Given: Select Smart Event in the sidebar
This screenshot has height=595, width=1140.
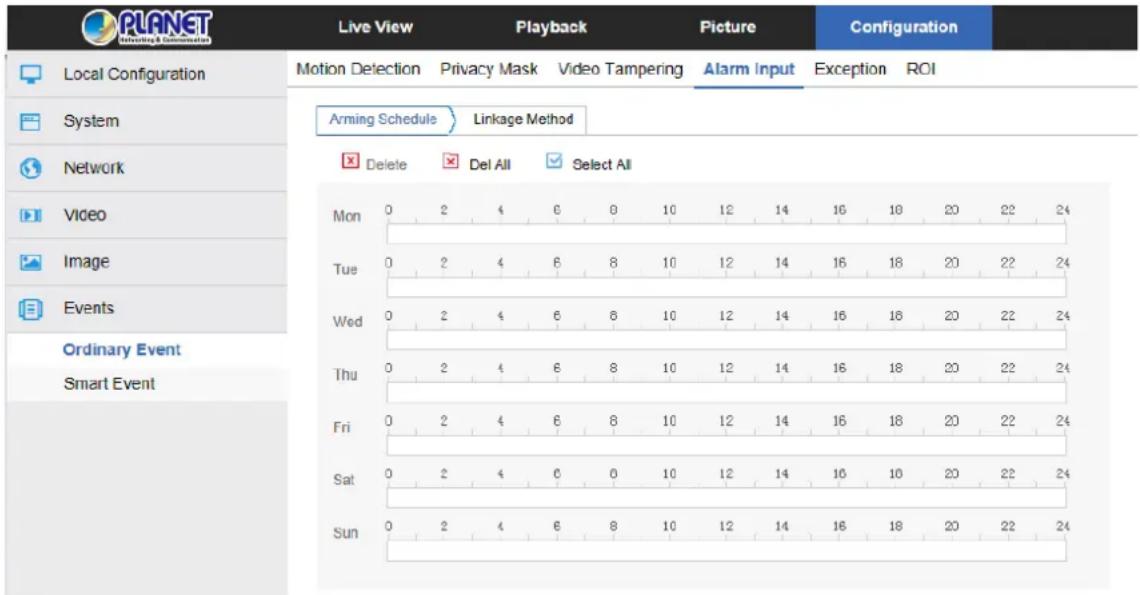Looking at the screenshot, I should (x=109, y=384).
